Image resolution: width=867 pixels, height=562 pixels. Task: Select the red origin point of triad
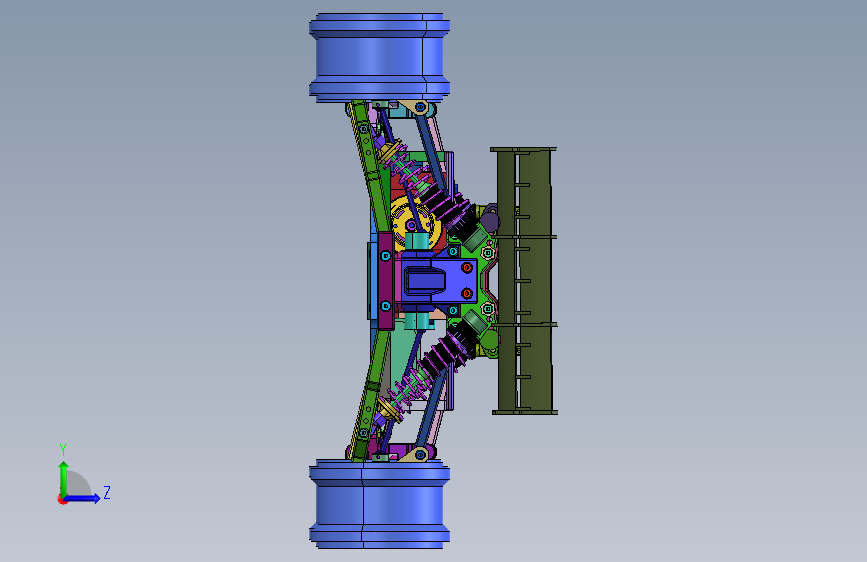[x=62, y=499]
